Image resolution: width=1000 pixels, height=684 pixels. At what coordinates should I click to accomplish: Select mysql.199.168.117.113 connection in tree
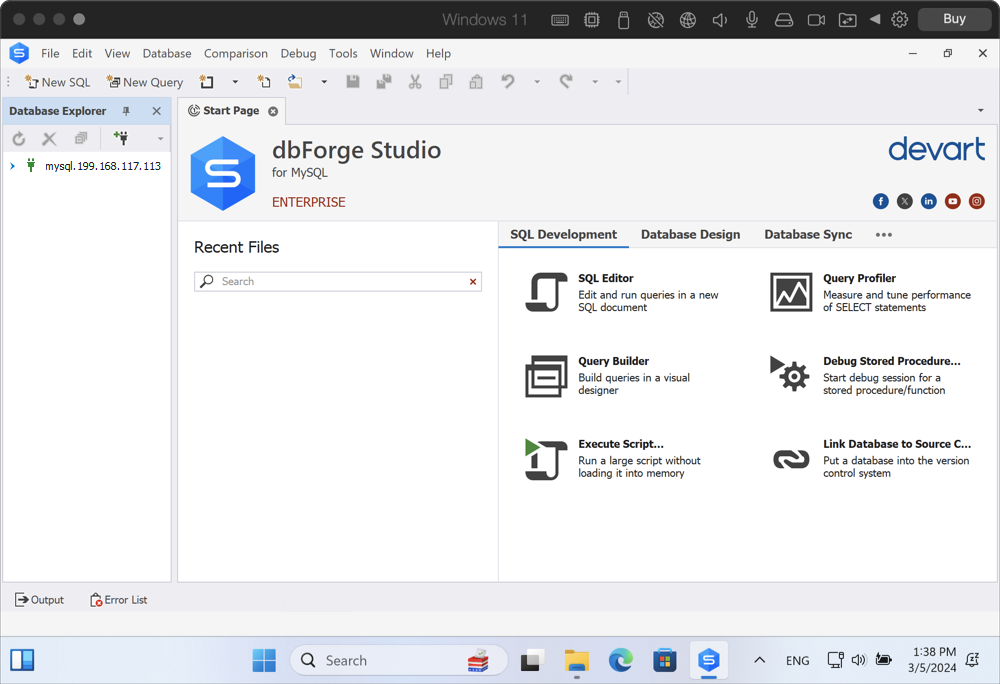[103, 166]
